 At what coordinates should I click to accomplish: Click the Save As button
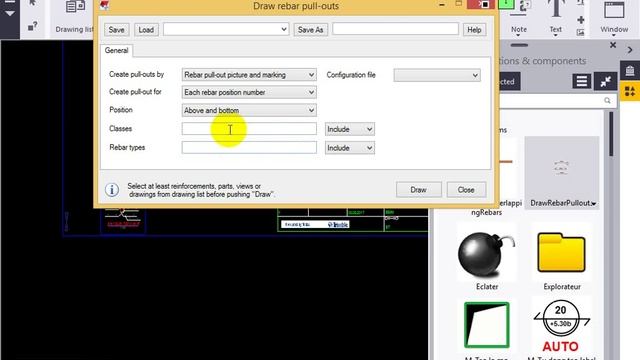click(x=310, y=30)
